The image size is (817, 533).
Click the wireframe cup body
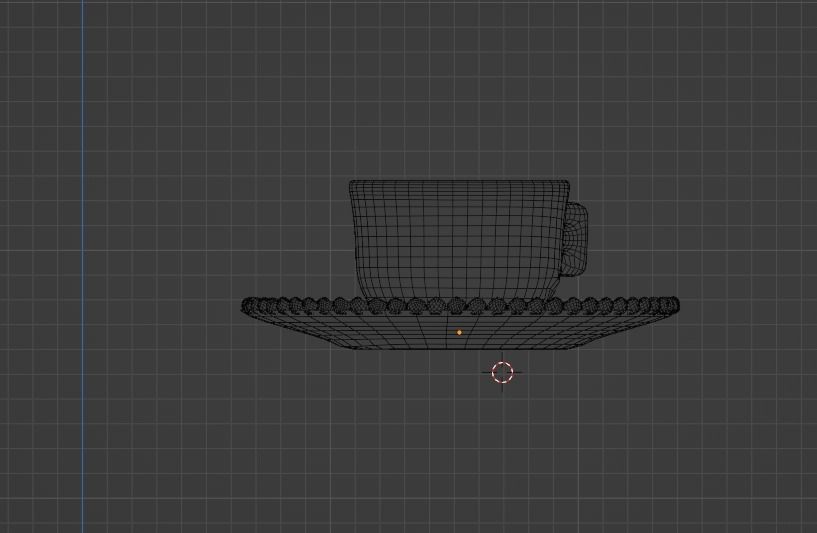459,240
